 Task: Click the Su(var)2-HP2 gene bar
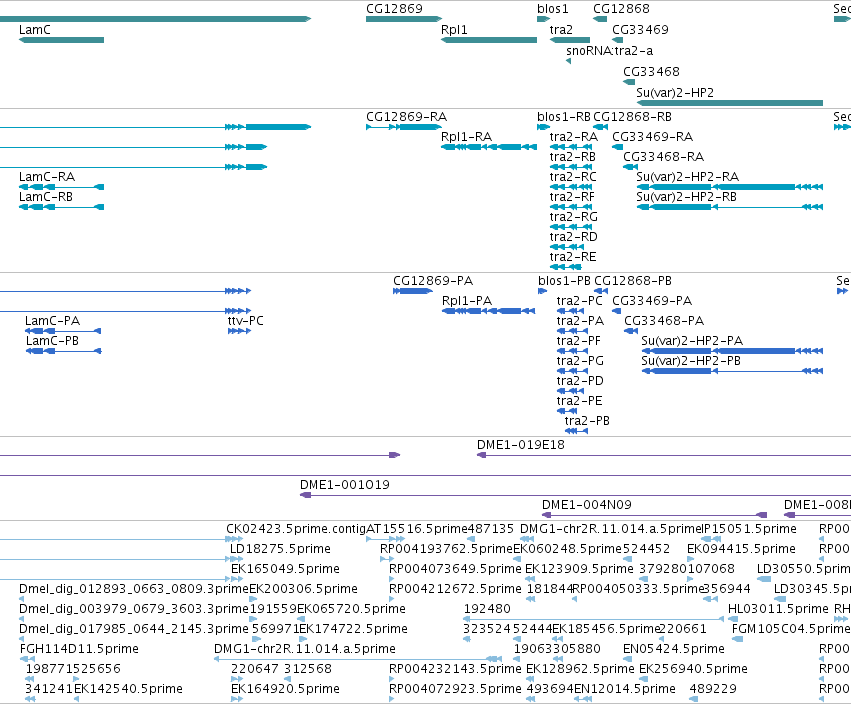point(729,103)
